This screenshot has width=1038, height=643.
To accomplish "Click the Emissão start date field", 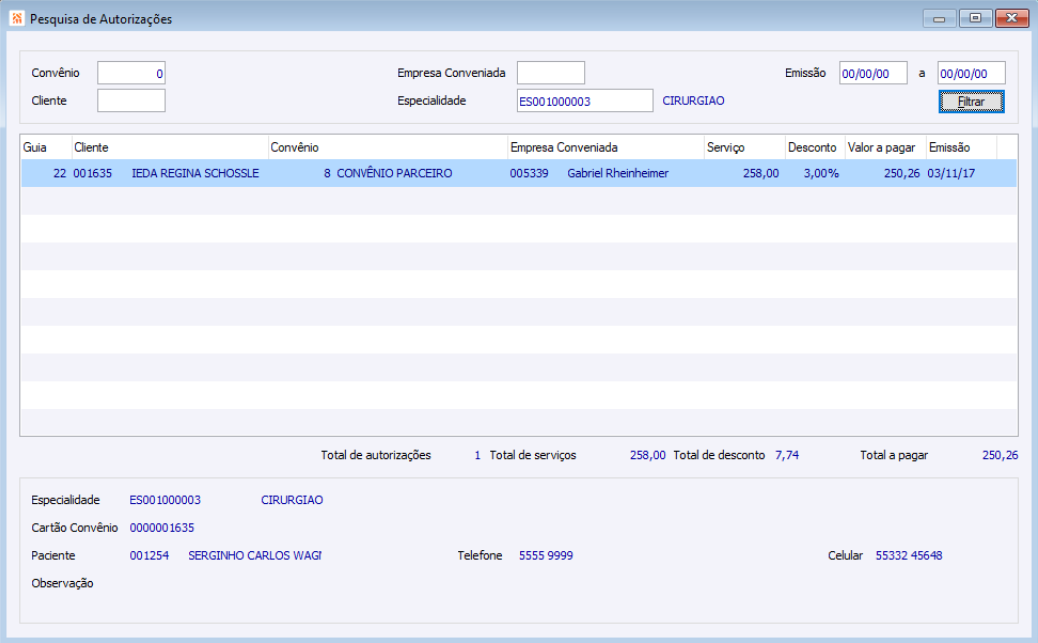I will pyautogui.click(x=873, y=73).
